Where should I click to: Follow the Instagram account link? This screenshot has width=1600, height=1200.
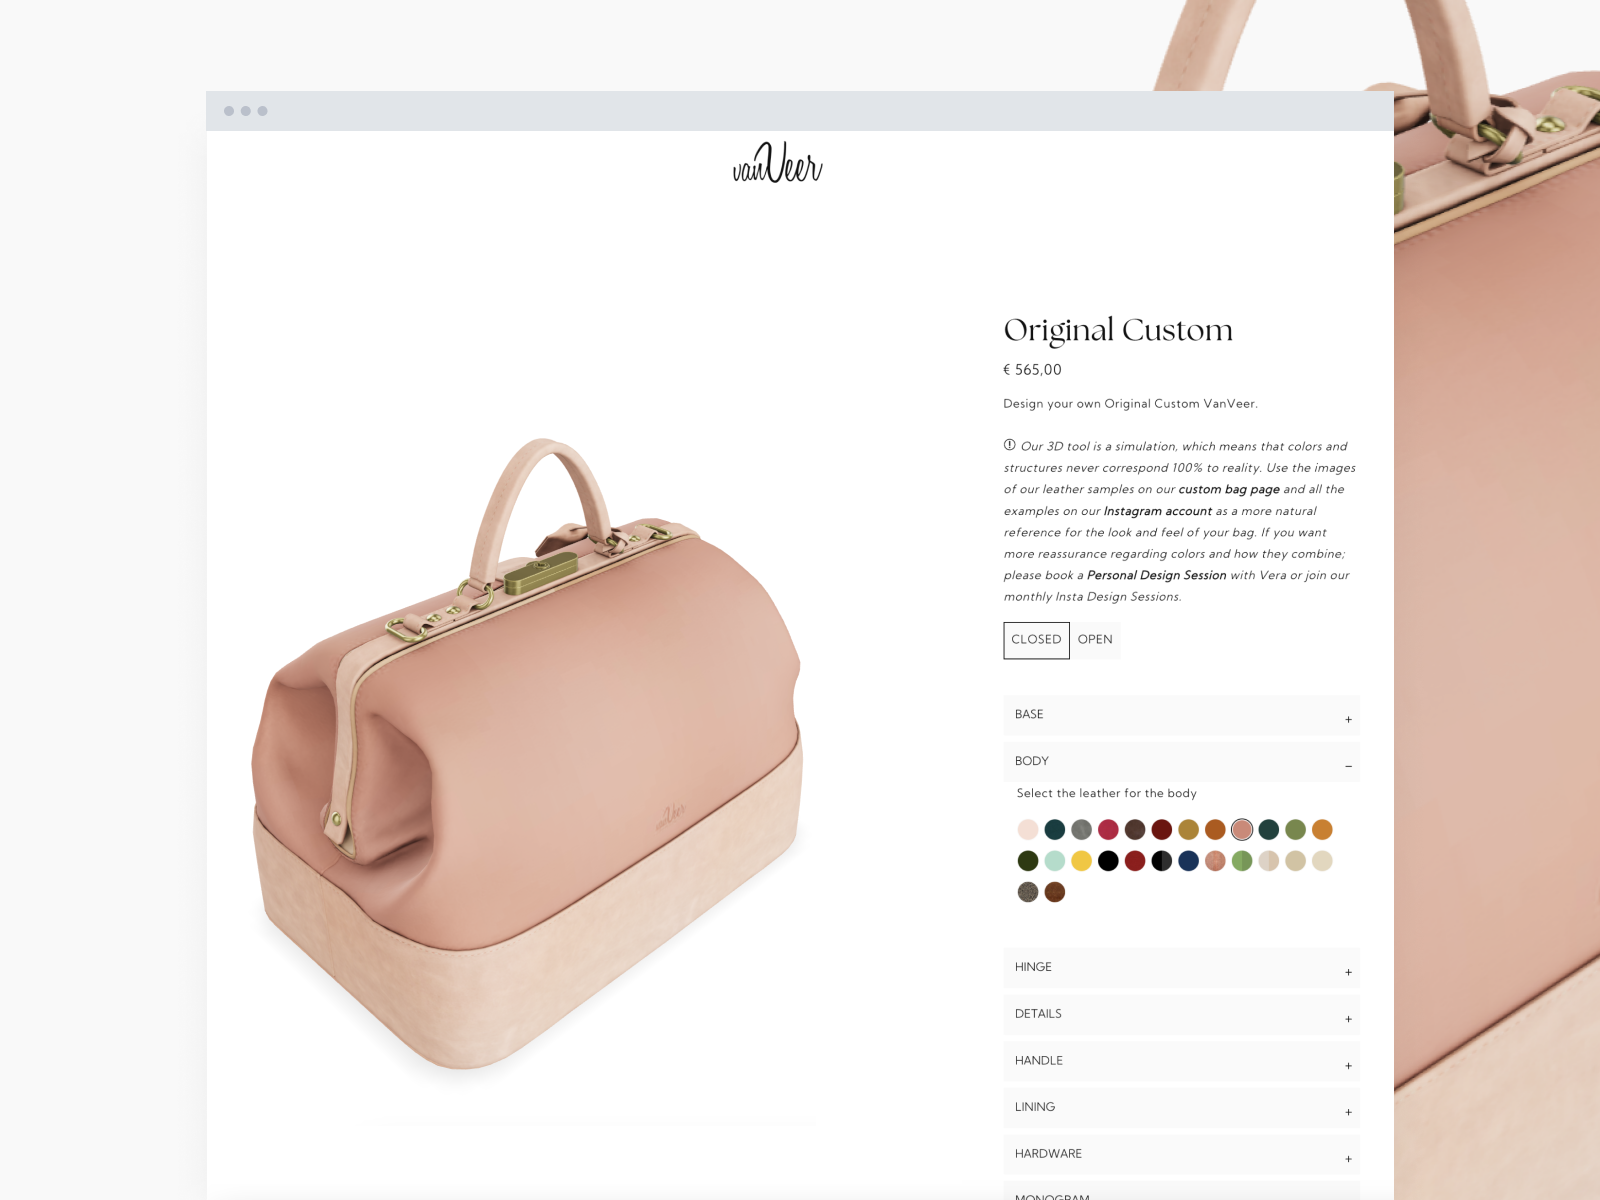click(x=1157, y=511)
